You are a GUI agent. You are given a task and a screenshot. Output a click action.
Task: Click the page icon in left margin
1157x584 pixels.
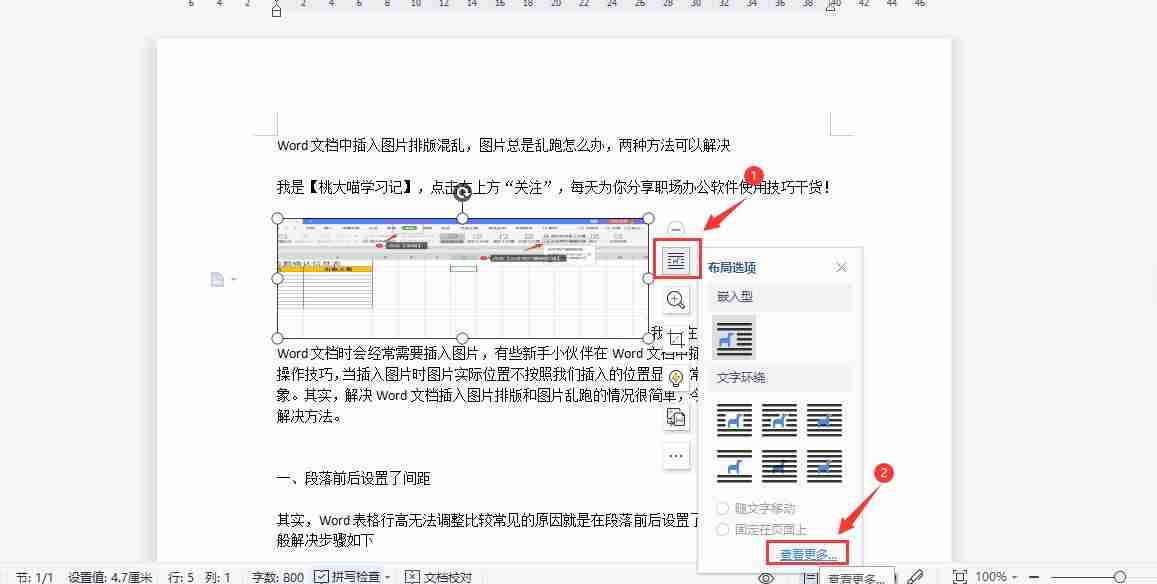[217, 279]
